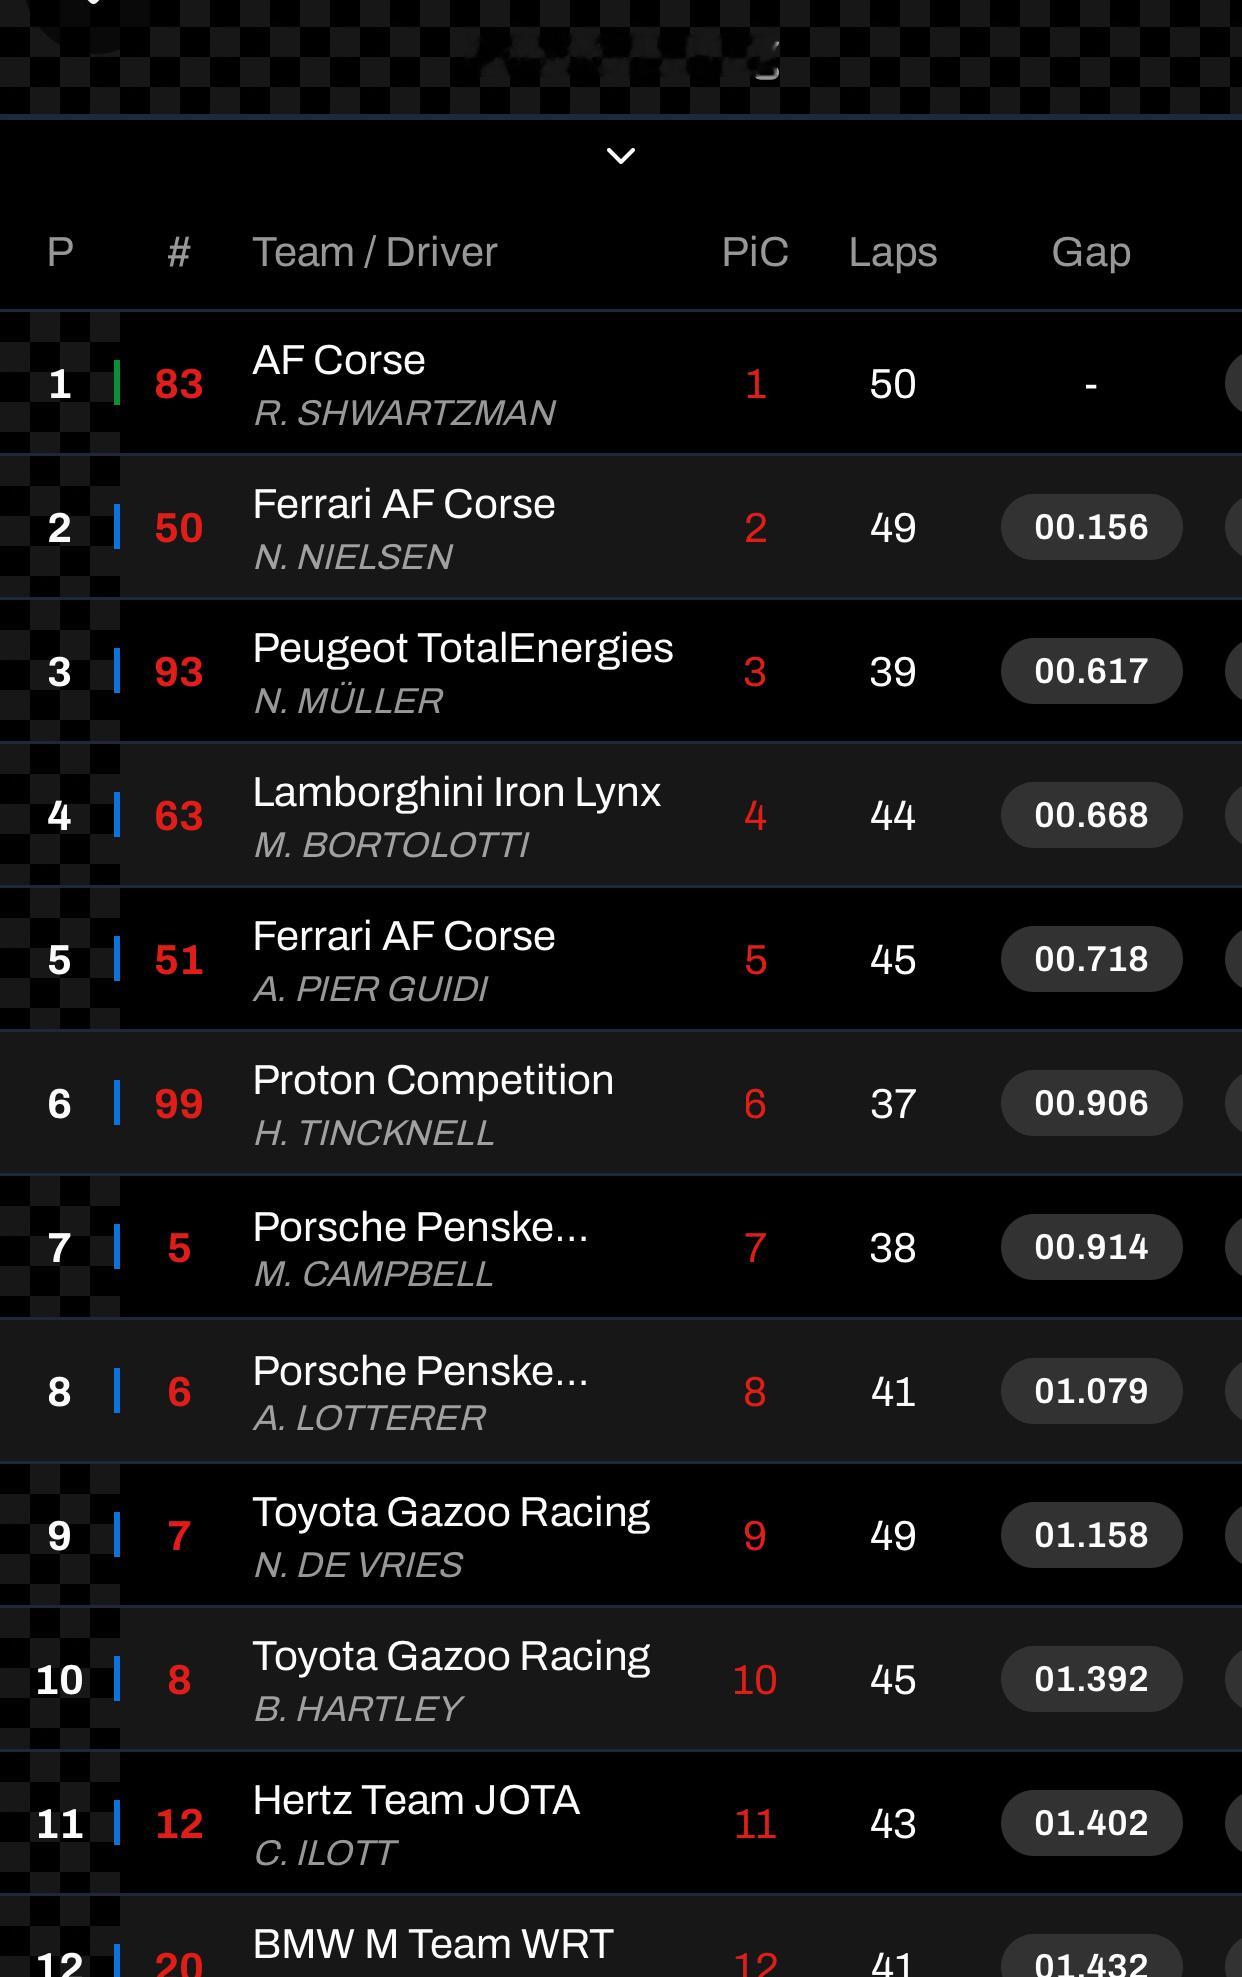The image size is (1242, 1977).
Task: Select driver M. CAMPBELL
Action: click(x=374, y=1274)
